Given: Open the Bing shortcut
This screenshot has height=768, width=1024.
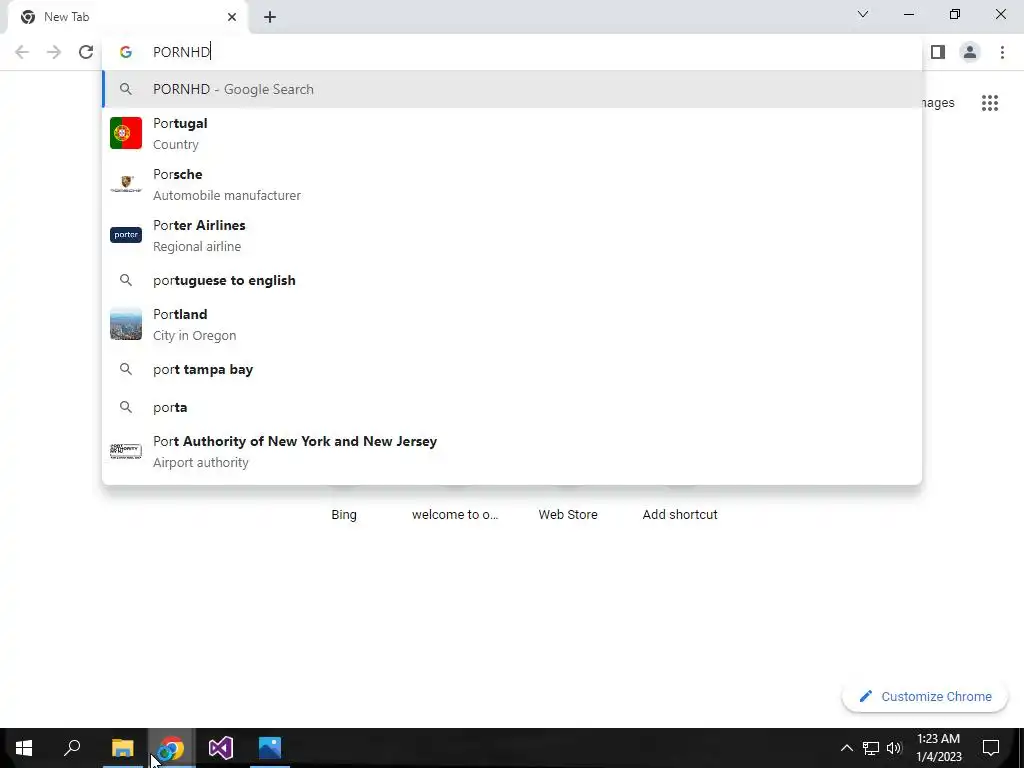Looking at the screenshot, I should (344, 515).
